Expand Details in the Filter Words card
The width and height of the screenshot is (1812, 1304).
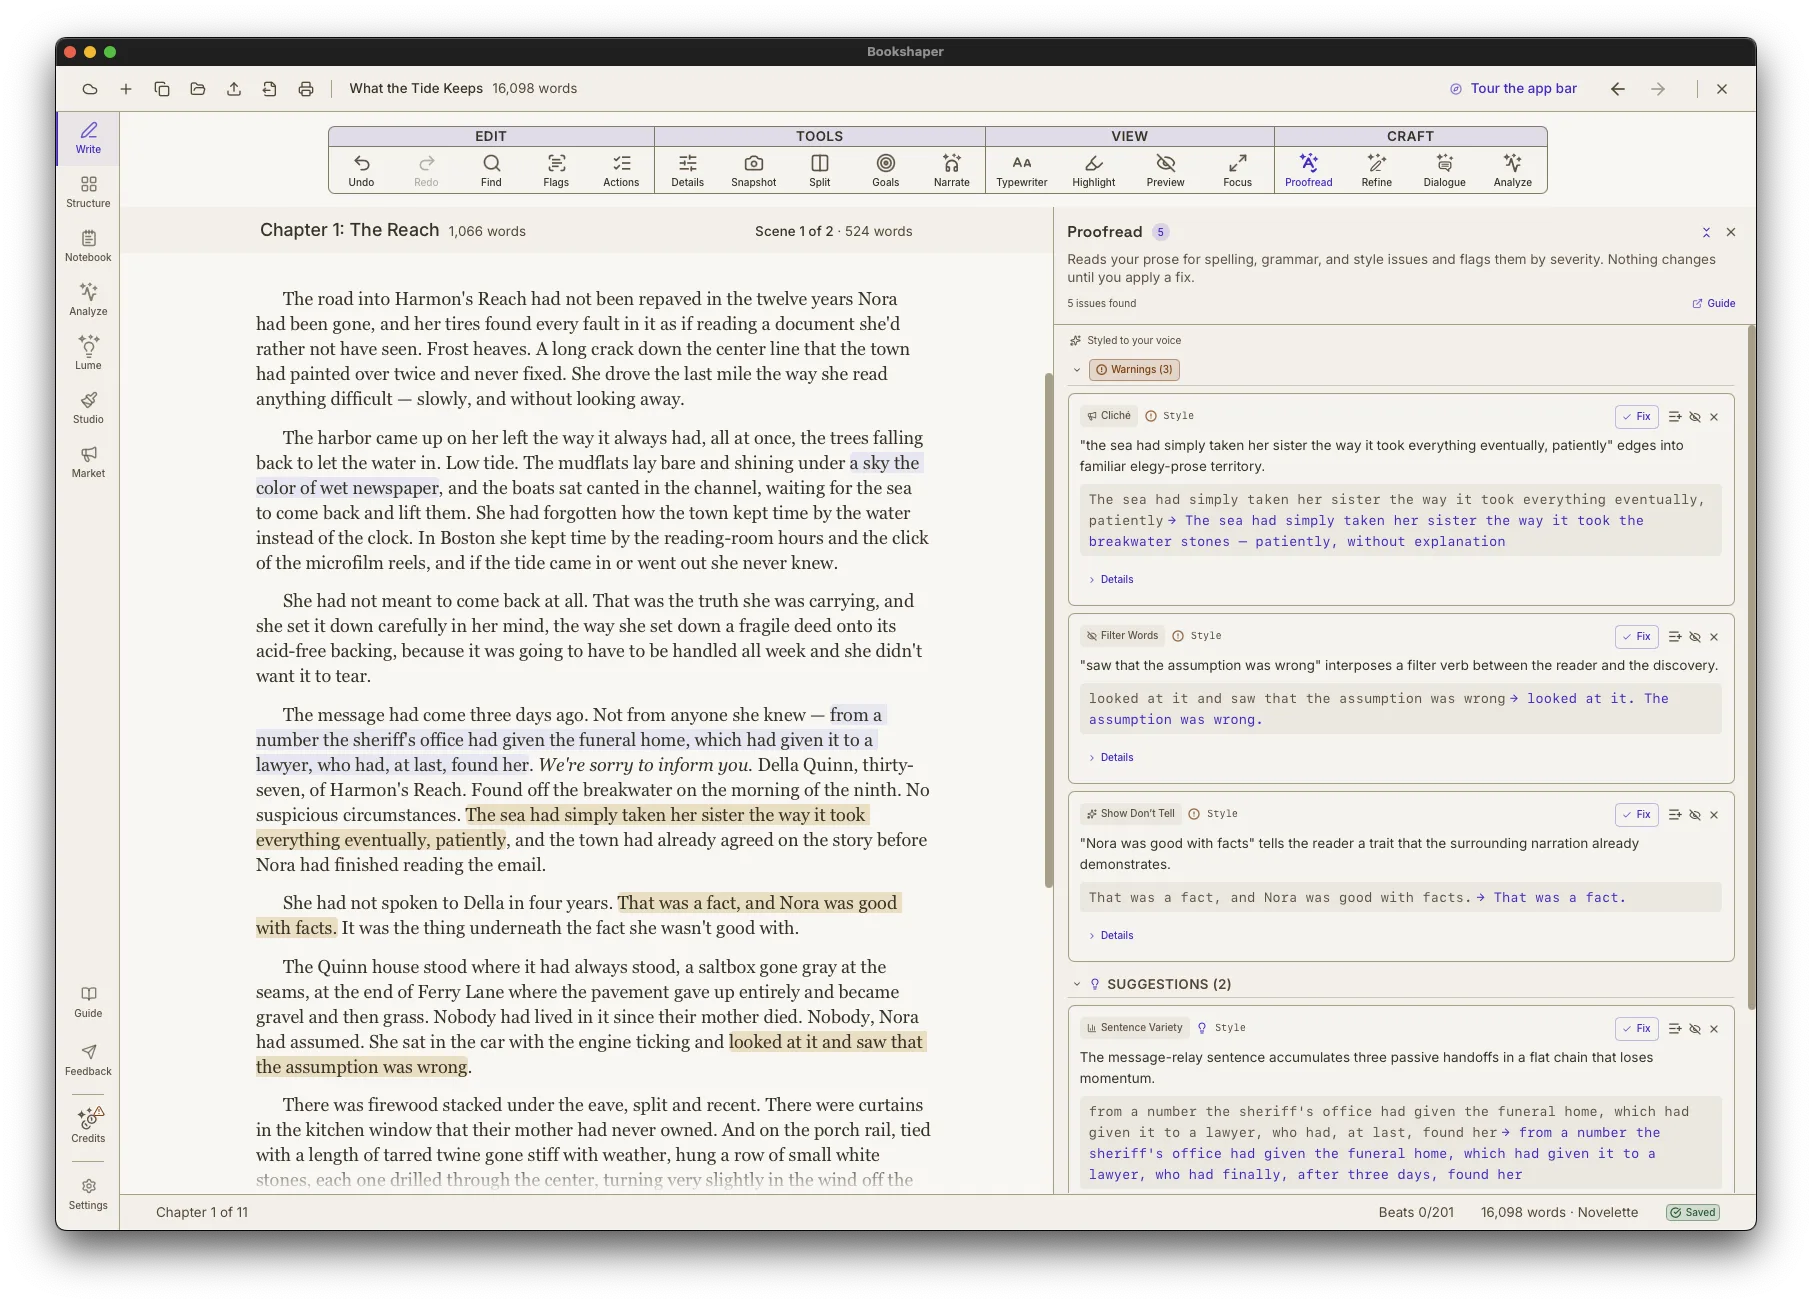tap(1111, 757)
